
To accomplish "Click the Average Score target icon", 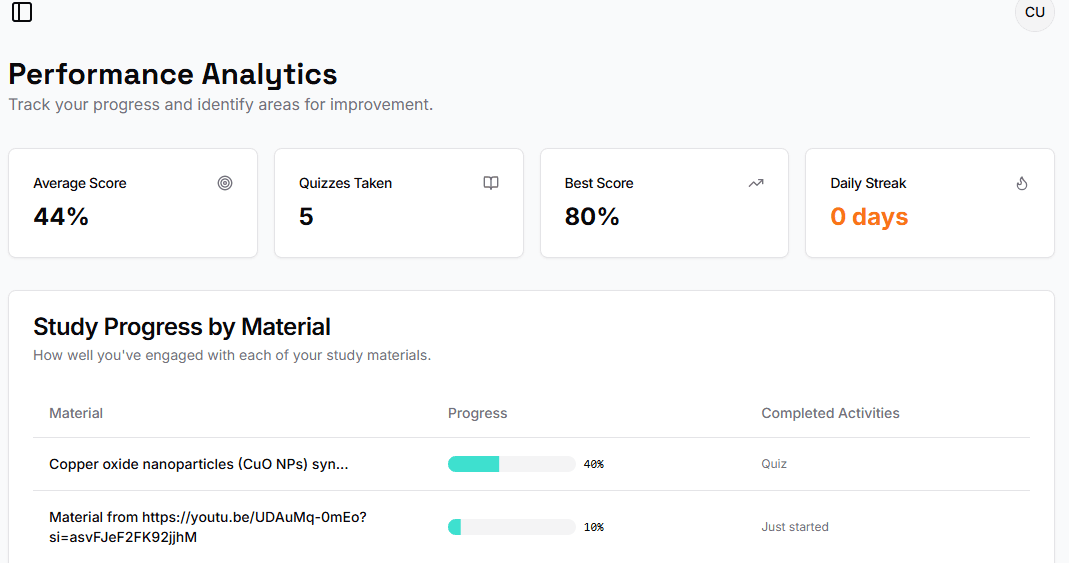I will (225, 183).
